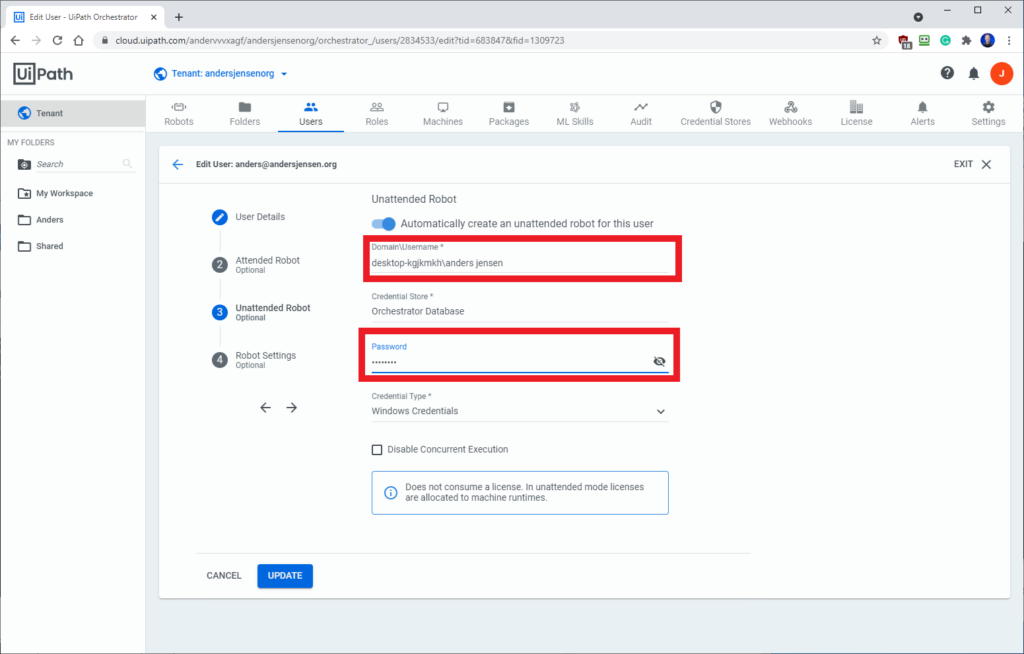
Task: Open the Packages tab
Action: click(x=508, y=114)
